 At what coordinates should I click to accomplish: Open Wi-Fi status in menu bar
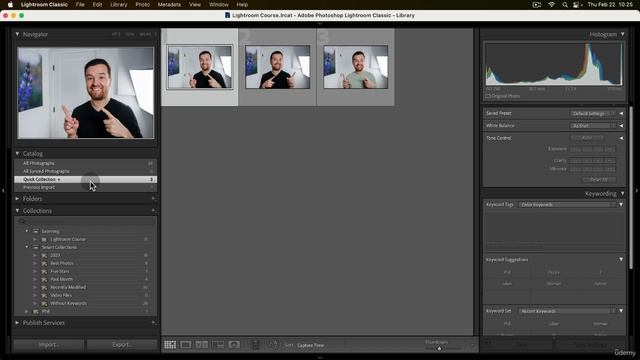[x=551, y=5]
